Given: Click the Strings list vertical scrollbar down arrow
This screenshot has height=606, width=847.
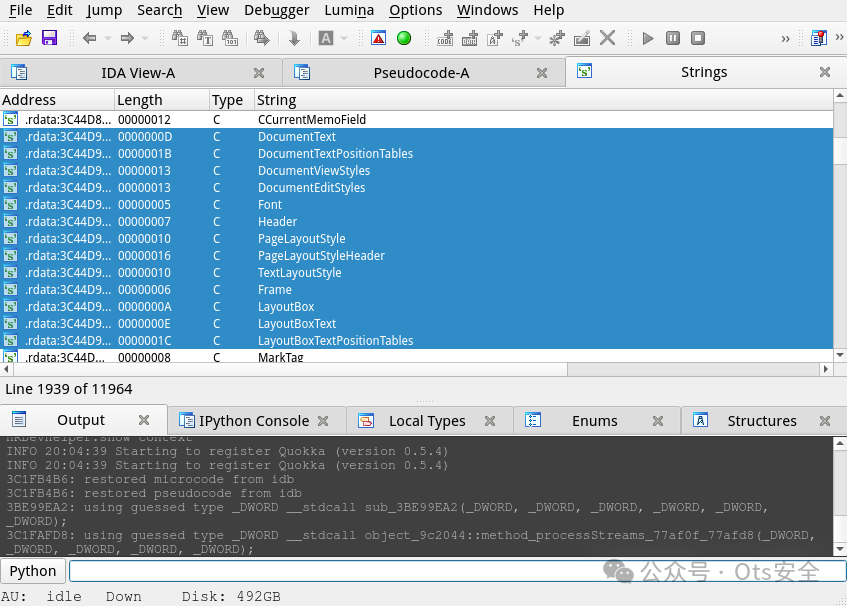Looking at the screenshot, I should (839, 355).
